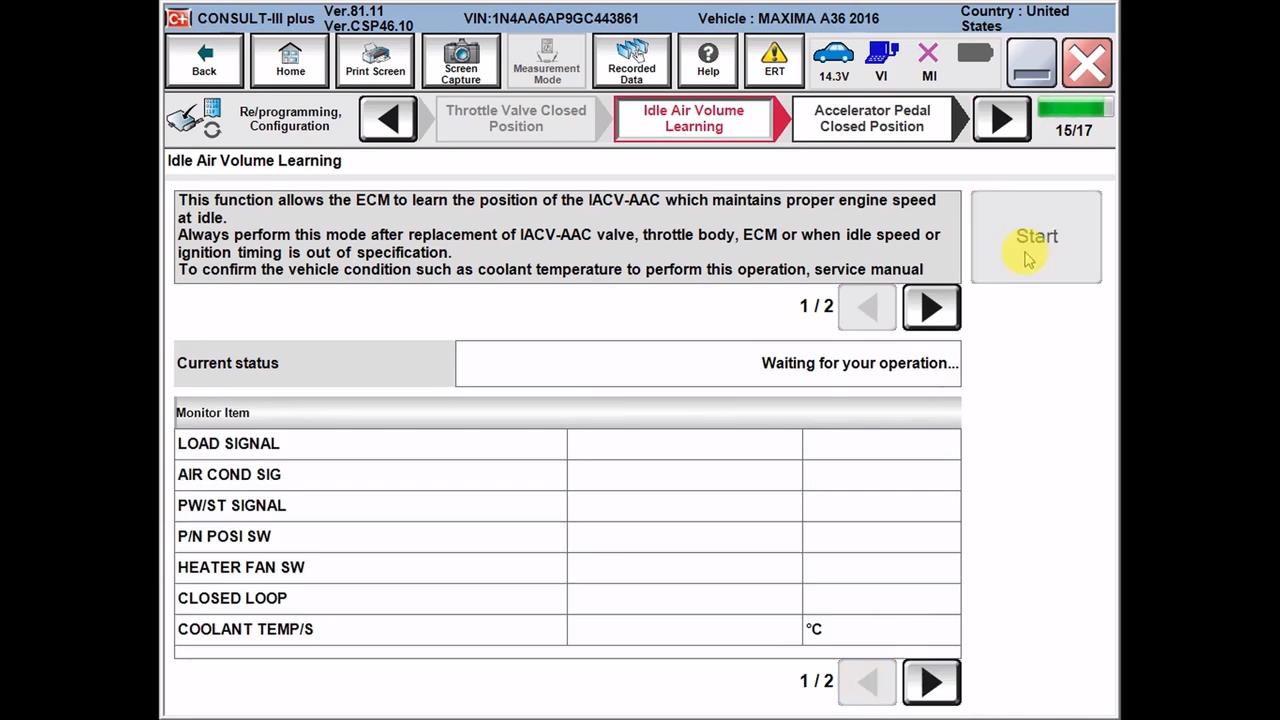Go to next workflow step arrow
This screenshot has width=1280, height=720.
tap(1001, 119)
